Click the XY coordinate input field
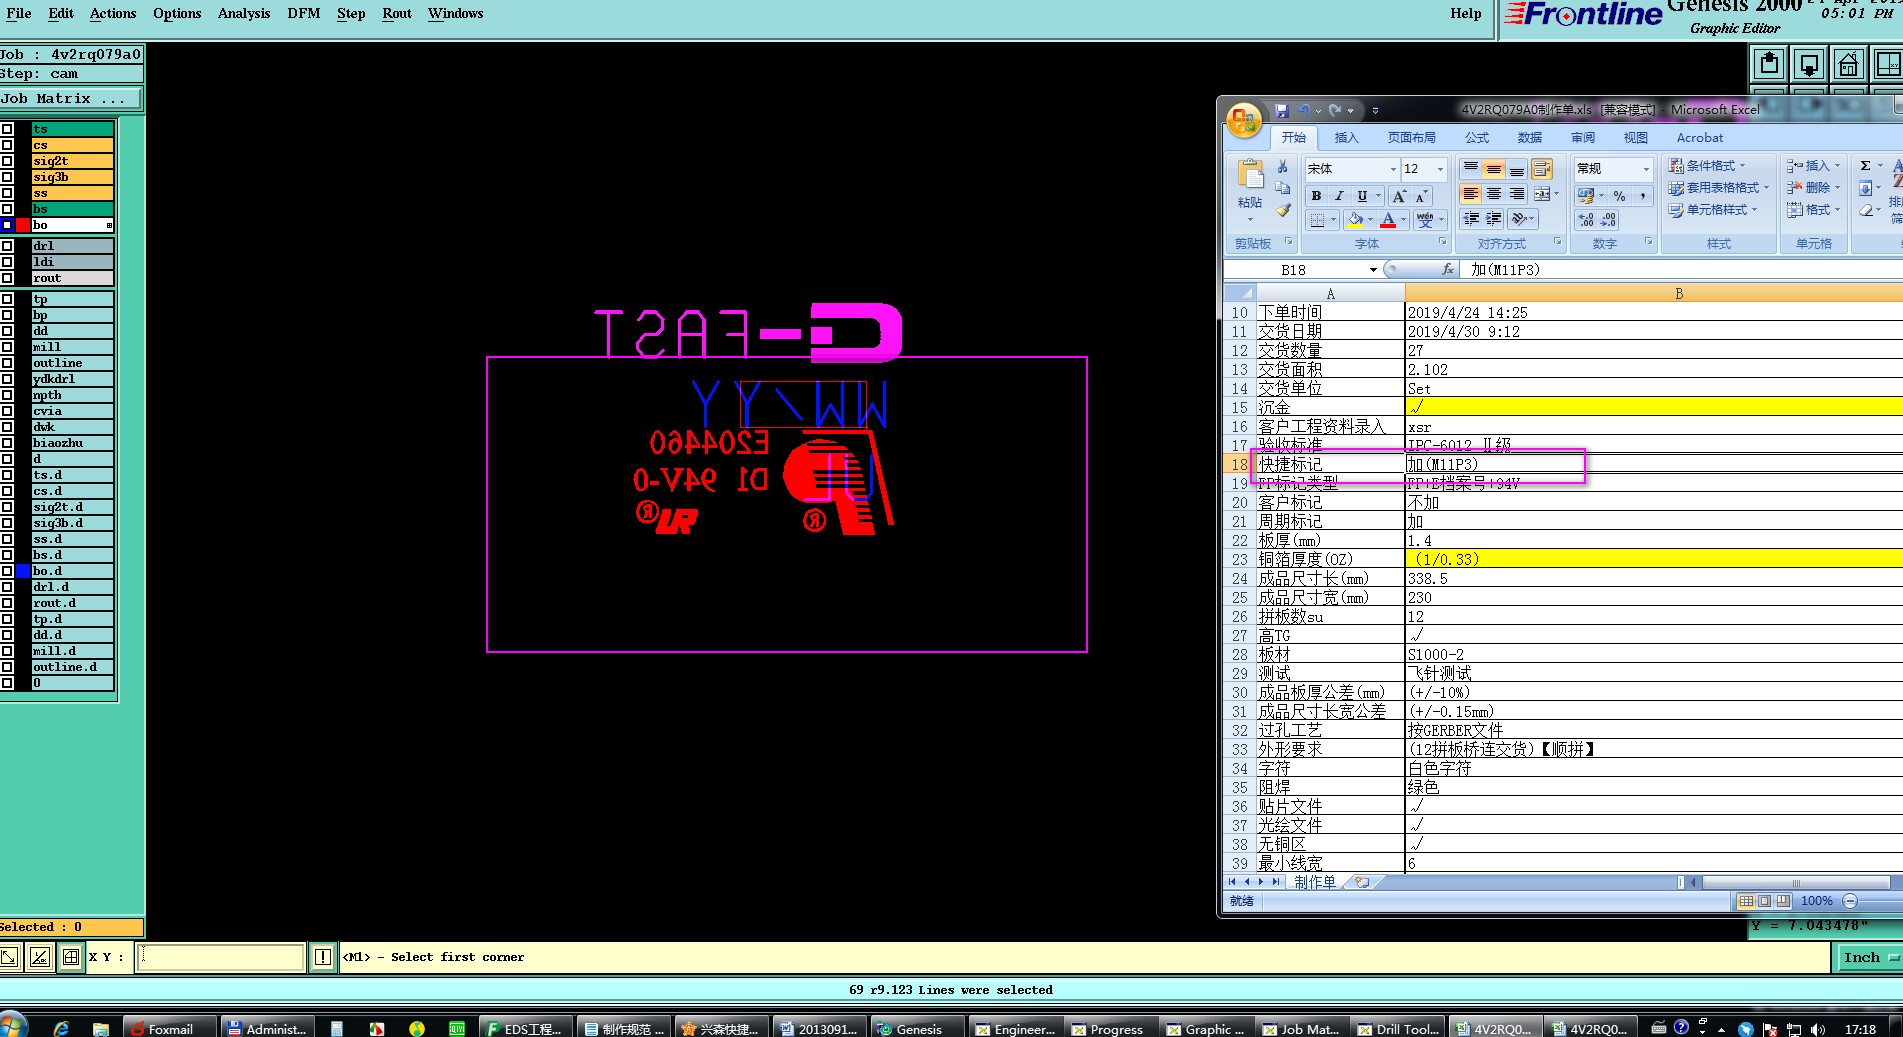1903x1037 pixels. (x=222, y=957)
